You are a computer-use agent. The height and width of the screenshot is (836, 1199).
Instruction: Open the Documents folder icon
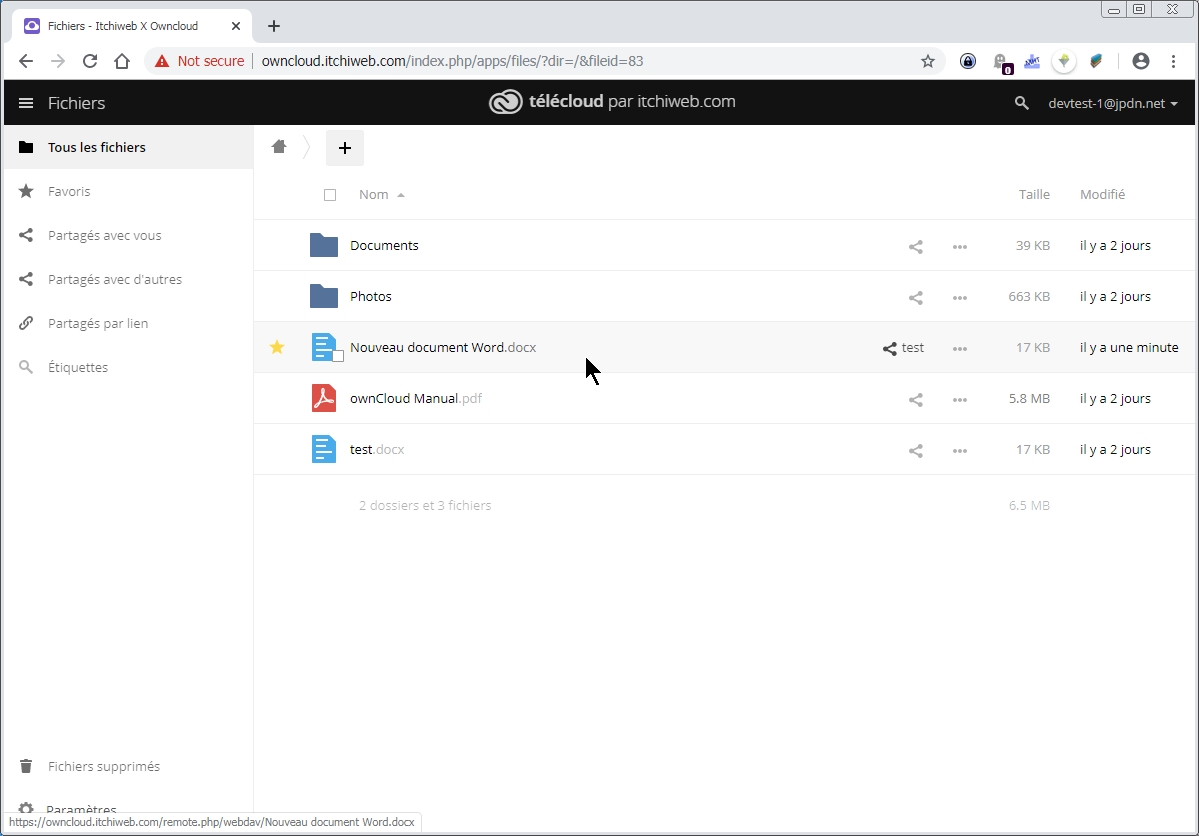coord(323,246)
